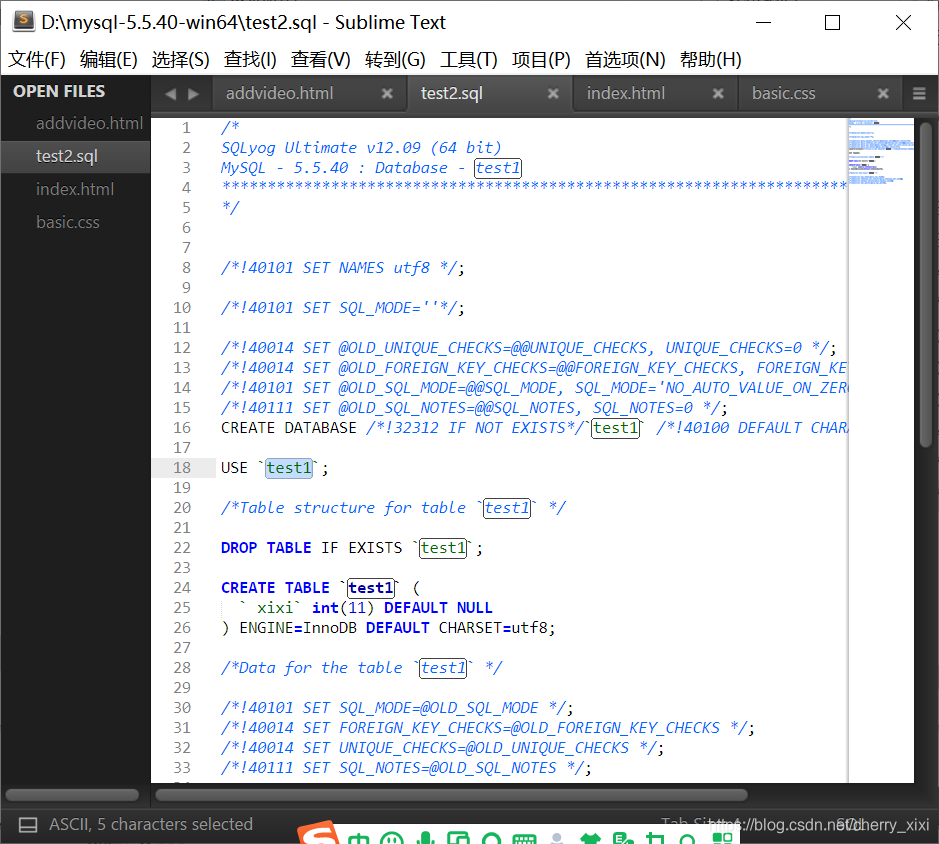
Task: Click the boxed test1 on line 3
Action: (498, 168)
